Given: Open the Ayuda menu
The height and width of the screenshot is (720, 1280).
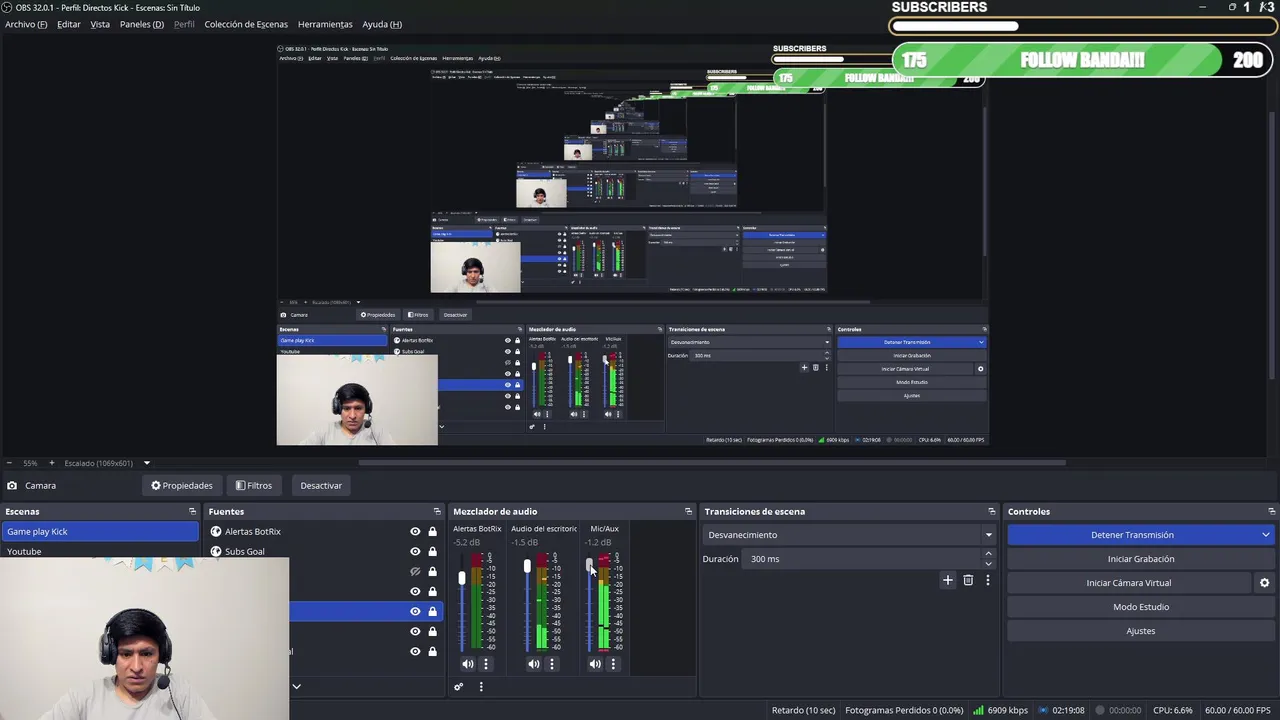Looking at the screenshot, I should pos(382,24).
